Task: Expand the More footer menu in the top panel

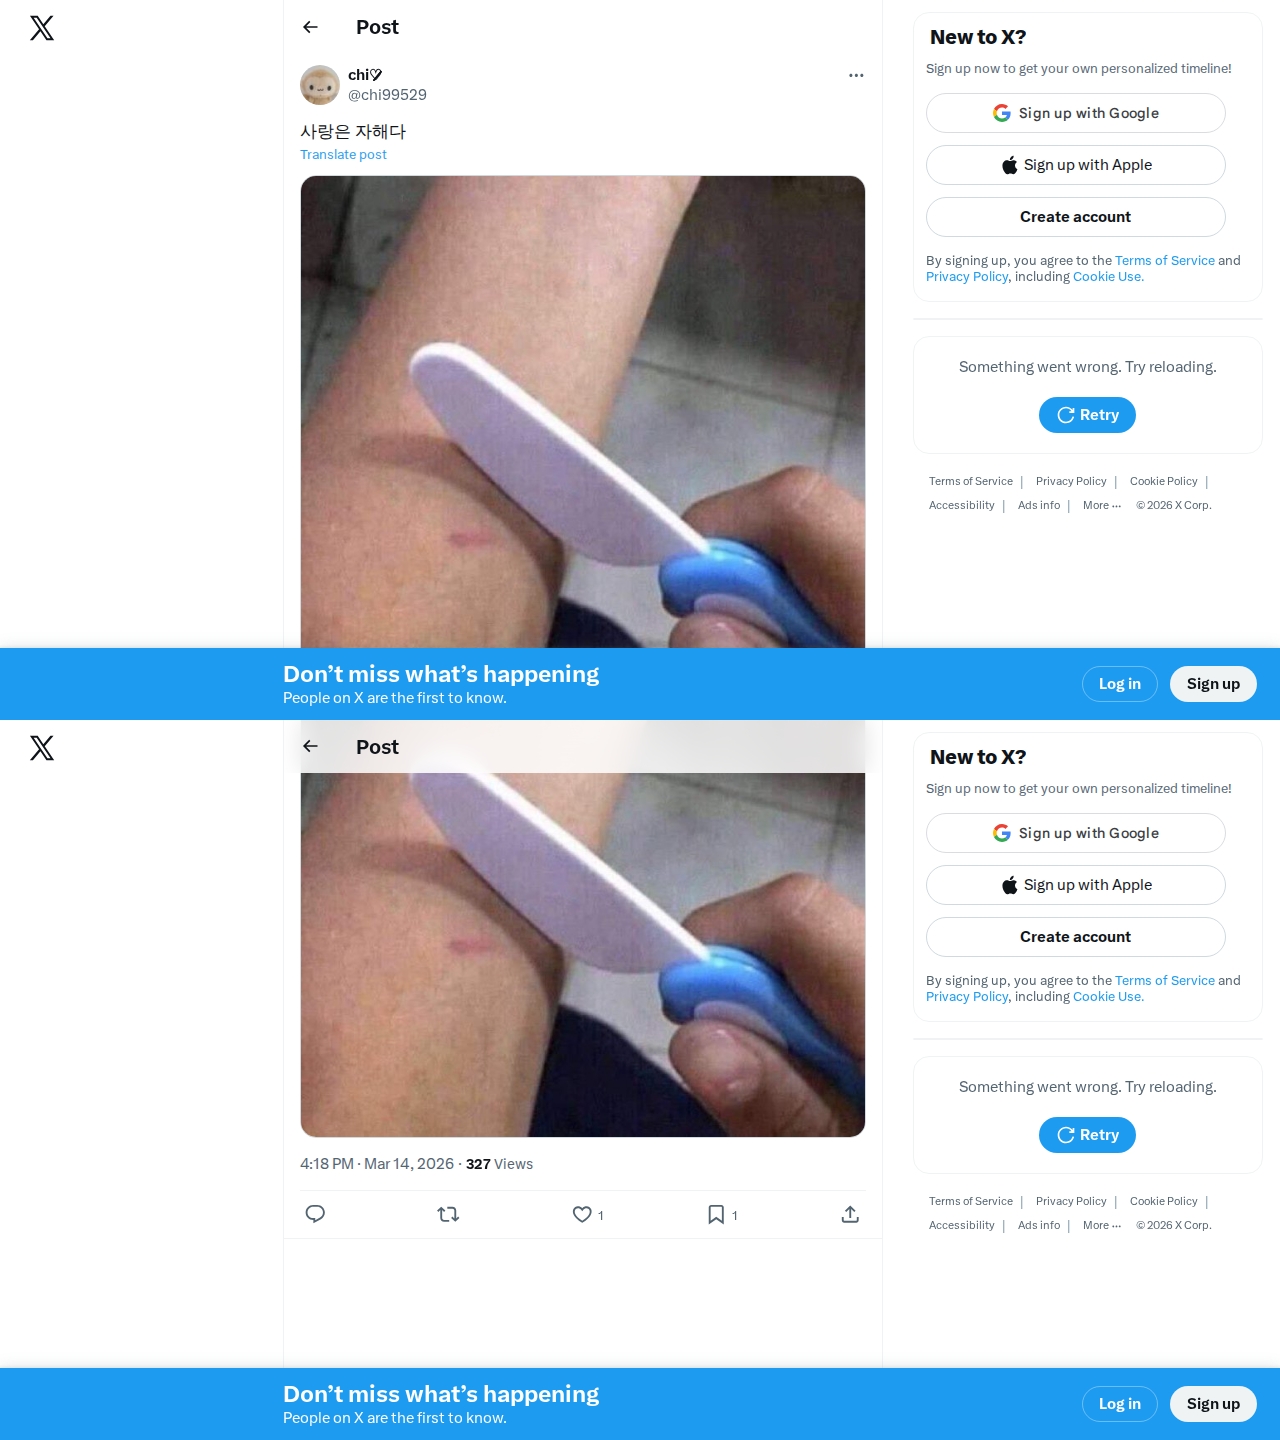Action: tap(1102, 505)
